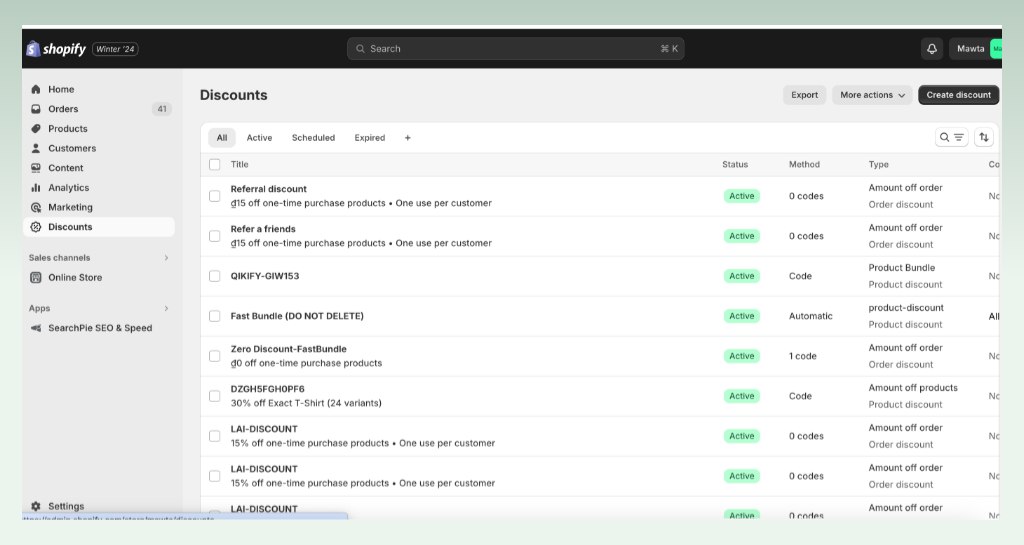Click the Settings gear icon
This screenshot has width=1024, height=545.
[x=36, y=506]
